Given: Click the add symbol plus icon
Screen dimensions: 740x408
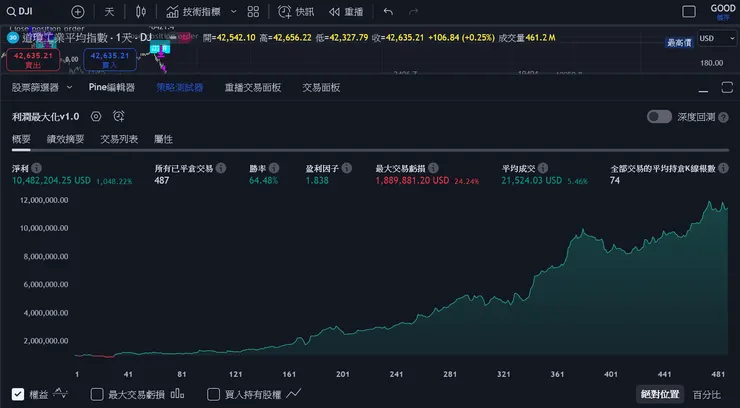Looking at the screenshot, I should click(x=77, y=12).
